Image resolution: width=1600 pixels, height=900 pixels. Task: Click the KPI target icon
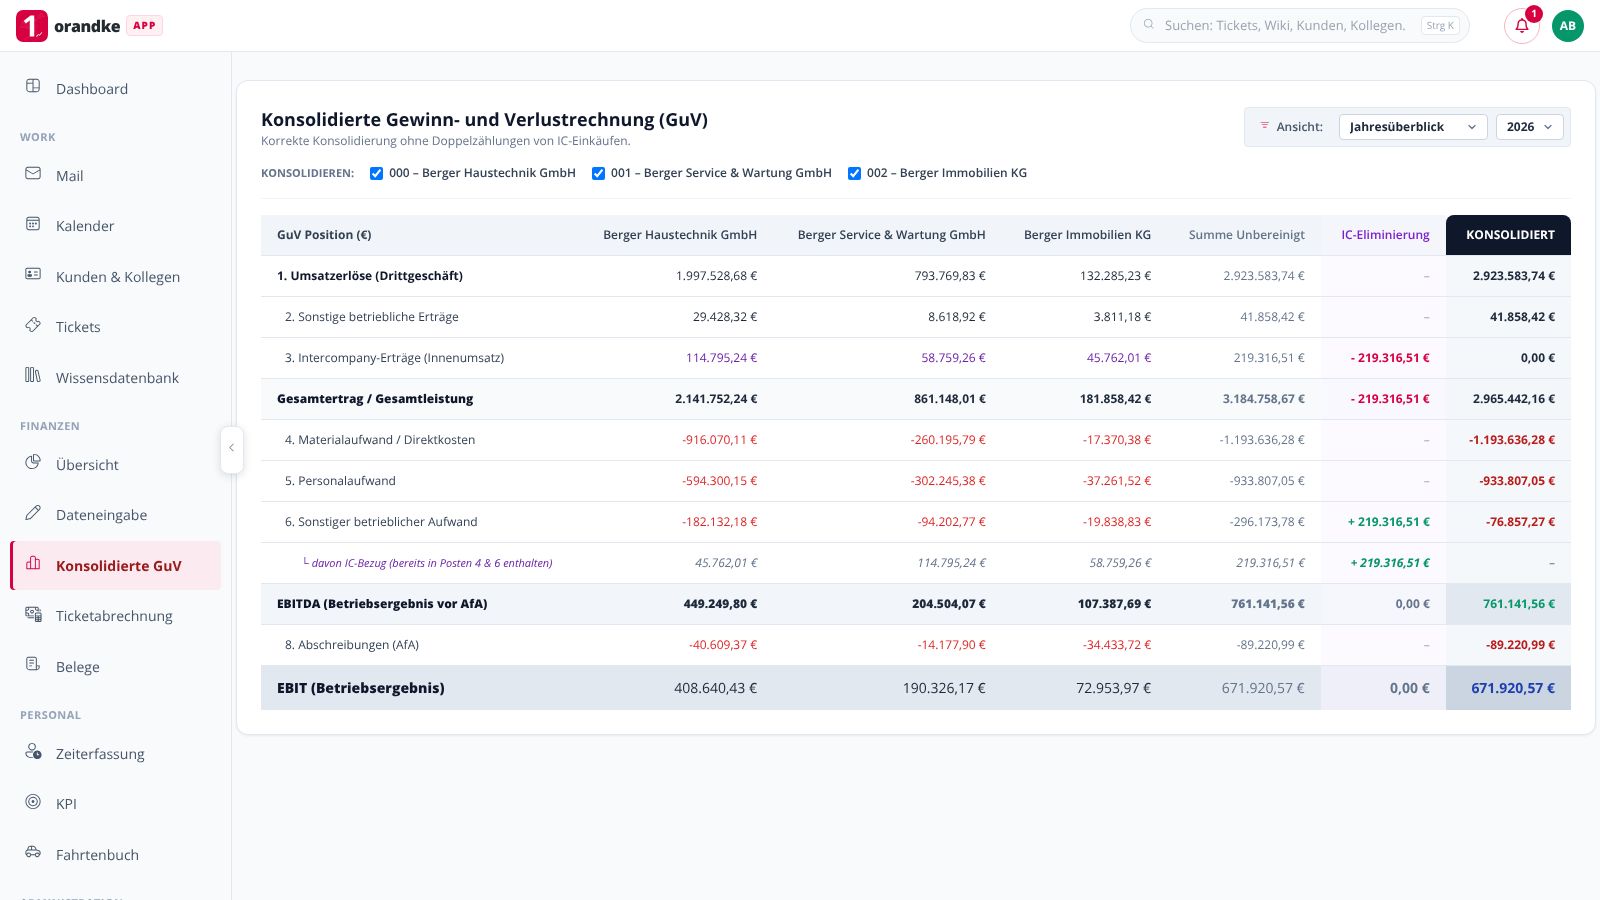(33, 801)
